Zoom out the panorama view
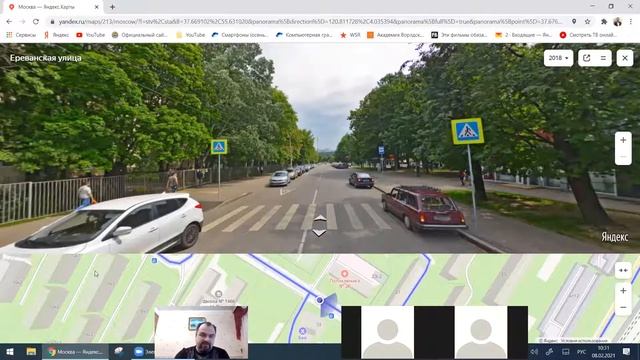Image resolution: width=640 pixels, height=360 pixels. pyautogui.click(x=623, y=157)
